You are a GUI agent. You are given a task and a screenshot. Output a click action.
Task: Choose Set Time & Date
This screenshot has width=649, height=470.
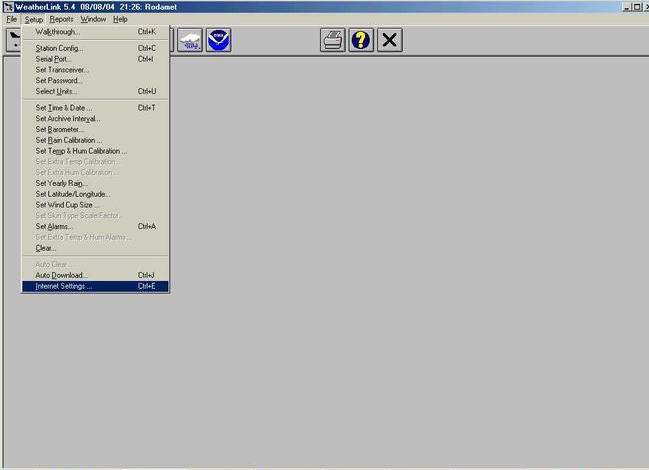95,108
